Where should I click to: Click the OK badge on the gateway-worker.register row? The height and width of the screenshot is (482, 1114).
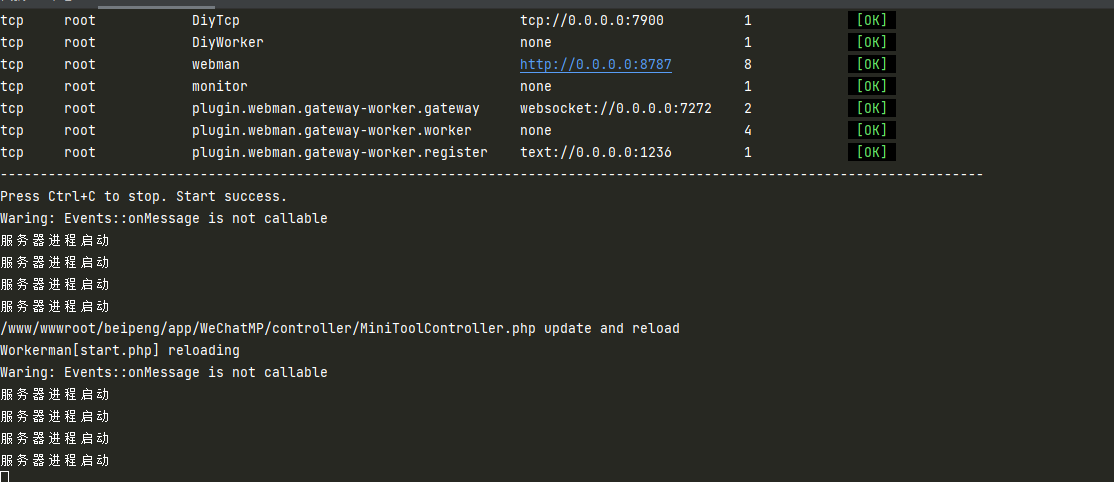871,153
